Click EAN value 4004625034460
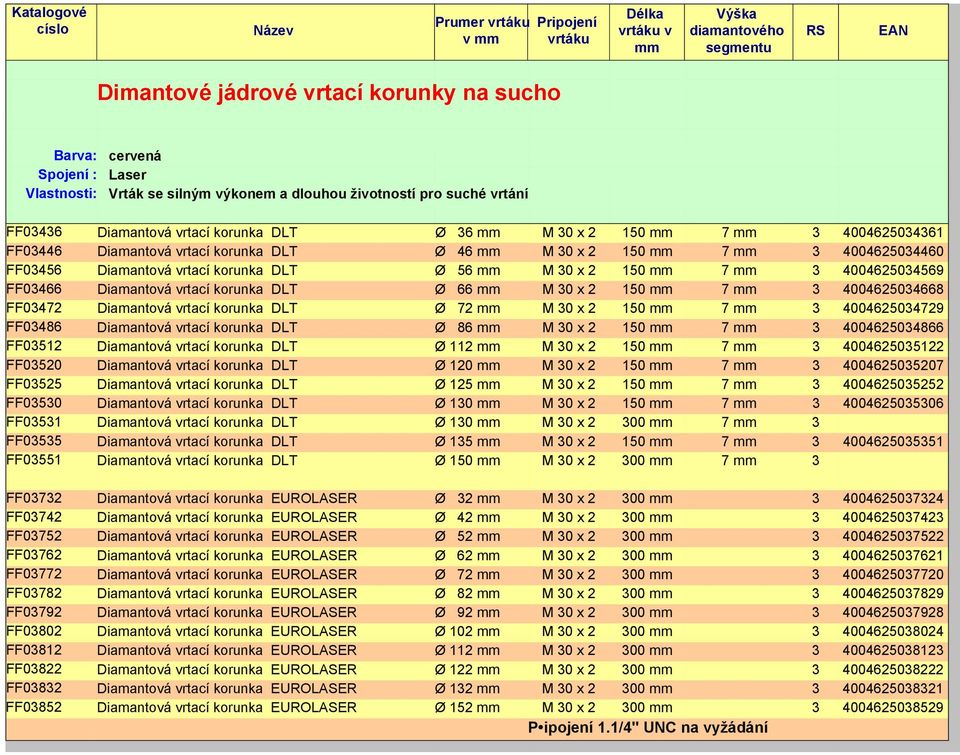The width and height of the screenshot is (960, 755). click(x=893, y=252)
